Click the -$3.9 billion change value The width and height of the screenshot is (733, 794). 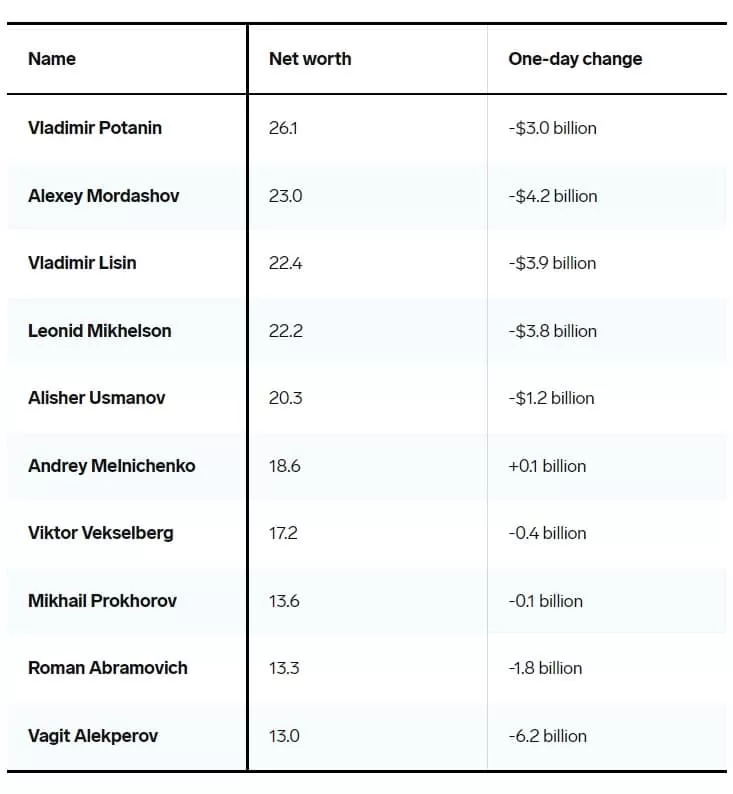(552, 263)
